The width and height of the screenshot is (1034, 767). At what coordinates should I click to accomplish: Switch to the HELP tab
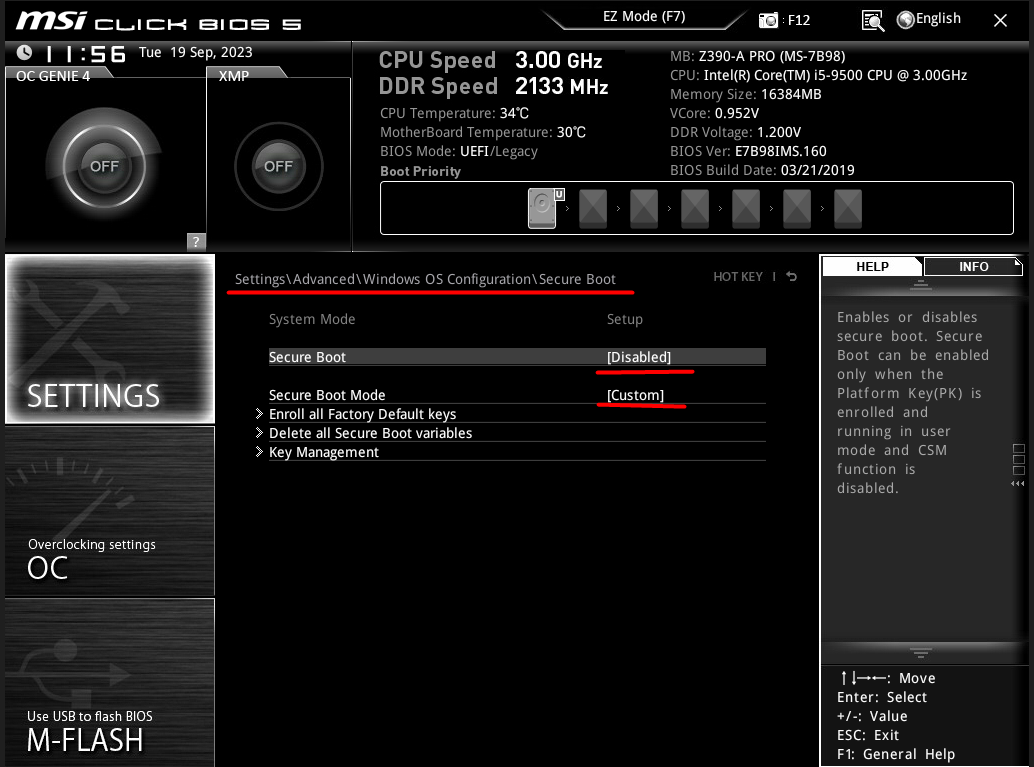point(871,266)
